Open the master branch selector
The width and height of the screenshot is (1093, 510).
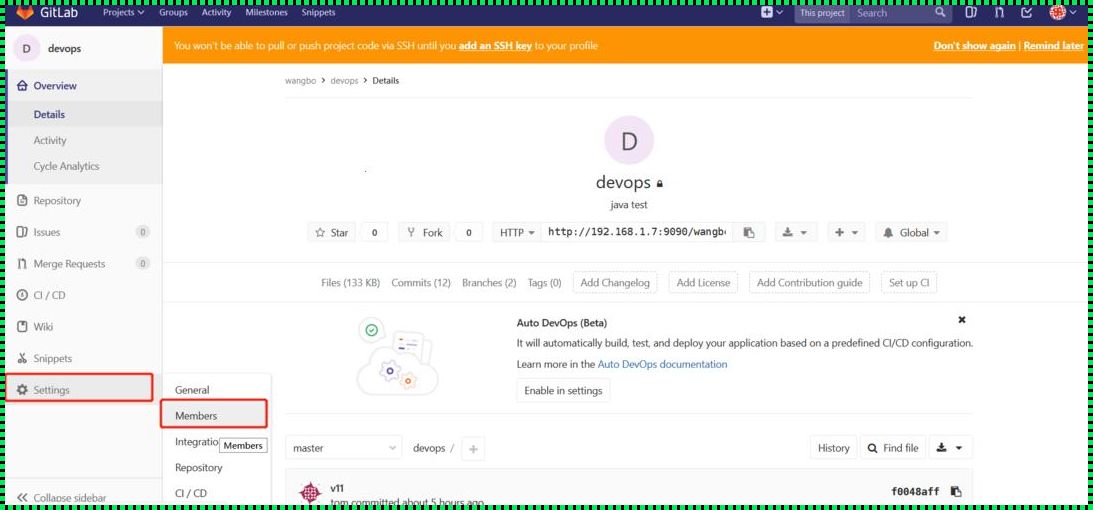[344, 448]
